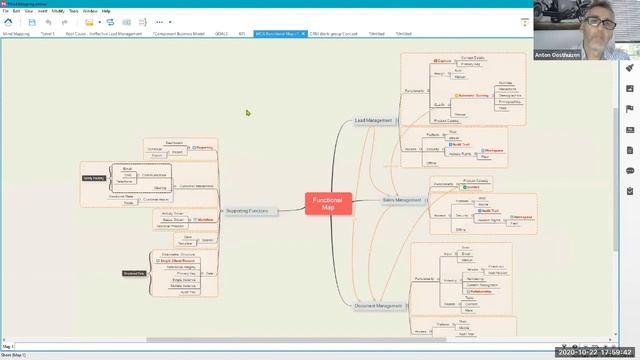Open the Notes page side panel icon
The width and height of the screenshot is (640, 360).
[x=630, y=150]
